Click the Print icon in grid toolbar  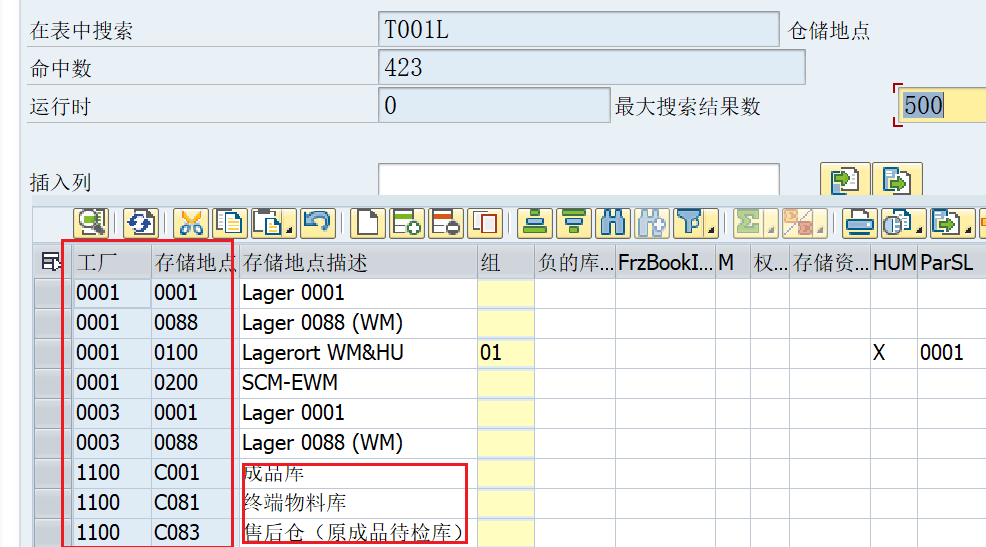pyautogui.click(x=859, y=223)
